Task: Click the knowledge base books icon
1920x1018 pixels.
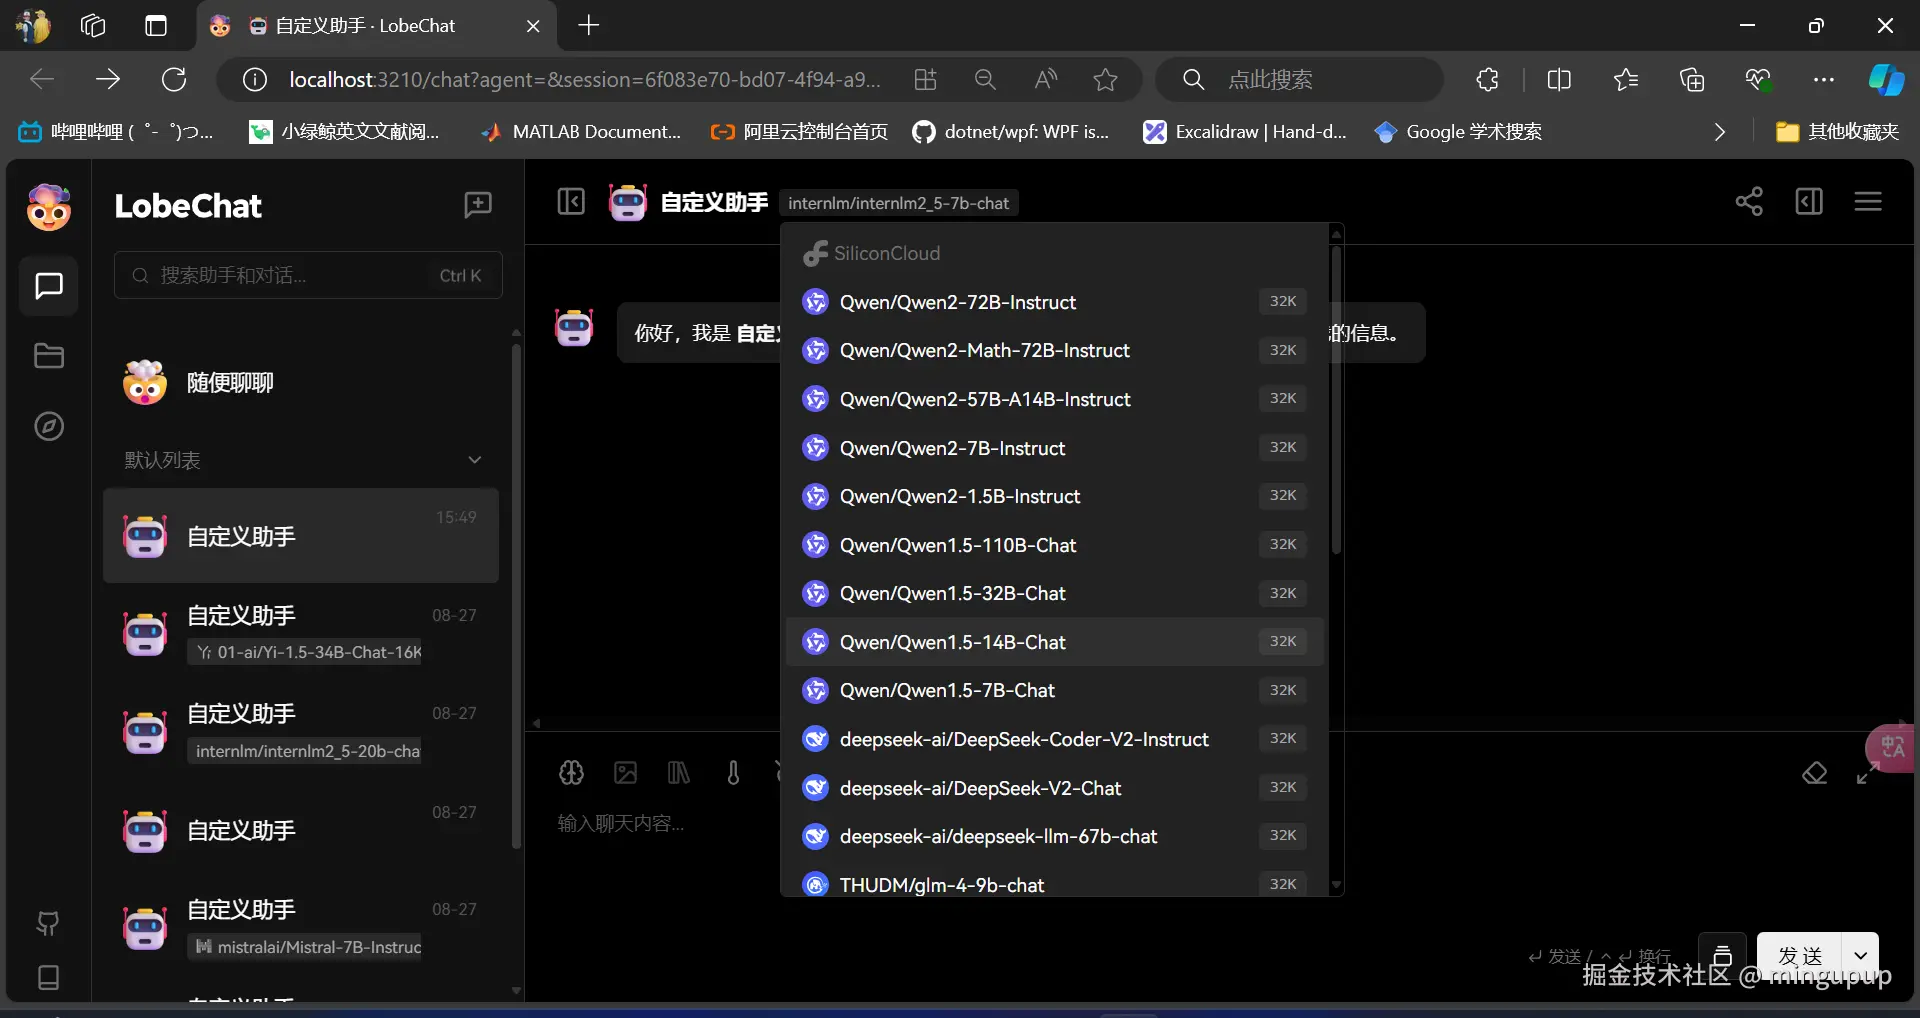Action: (x=679, y=773)
